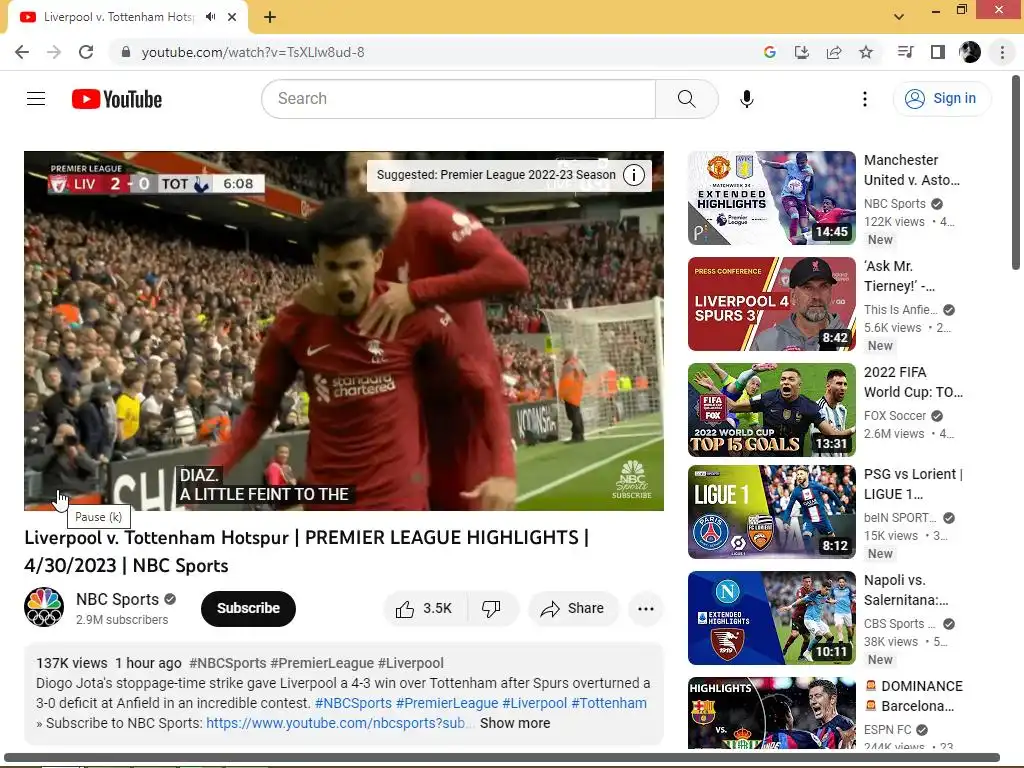Click the '137K views' text
Image resolution: width=1024 pixels, height=768 pixels.
click(72, 664)
